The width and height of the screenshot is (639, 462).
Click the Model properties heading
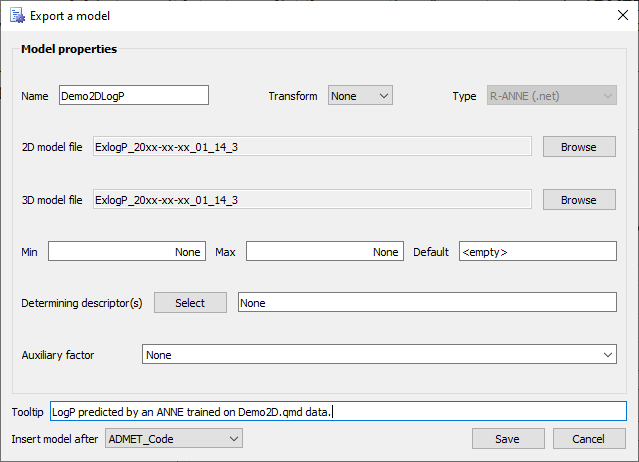pos(69,49)
